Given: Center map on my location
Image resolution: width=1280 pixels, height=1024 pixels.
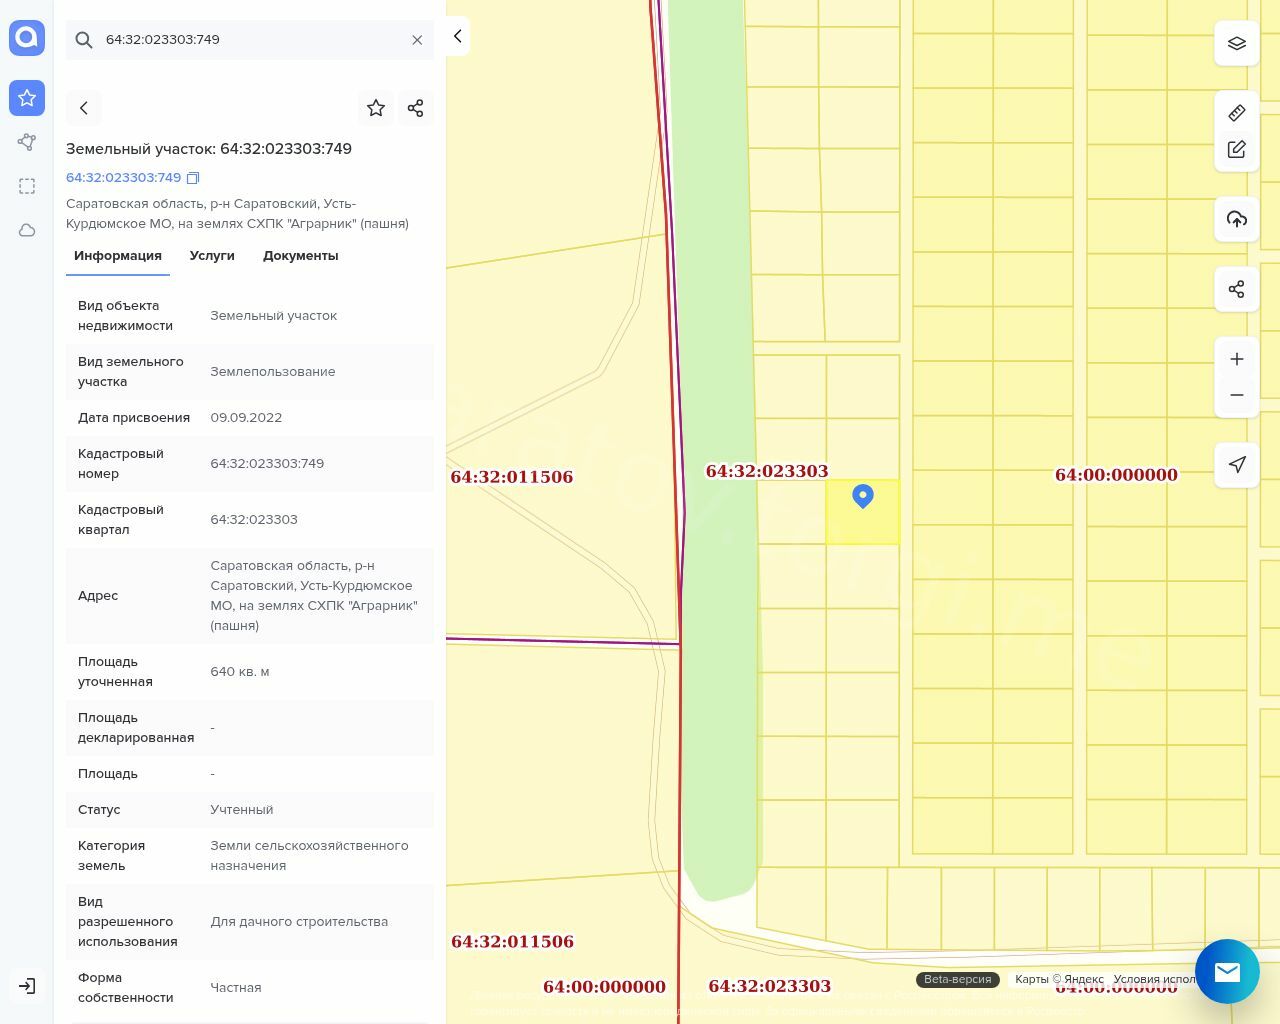Looking at the screenshot, I should [x=1236, y=465].
